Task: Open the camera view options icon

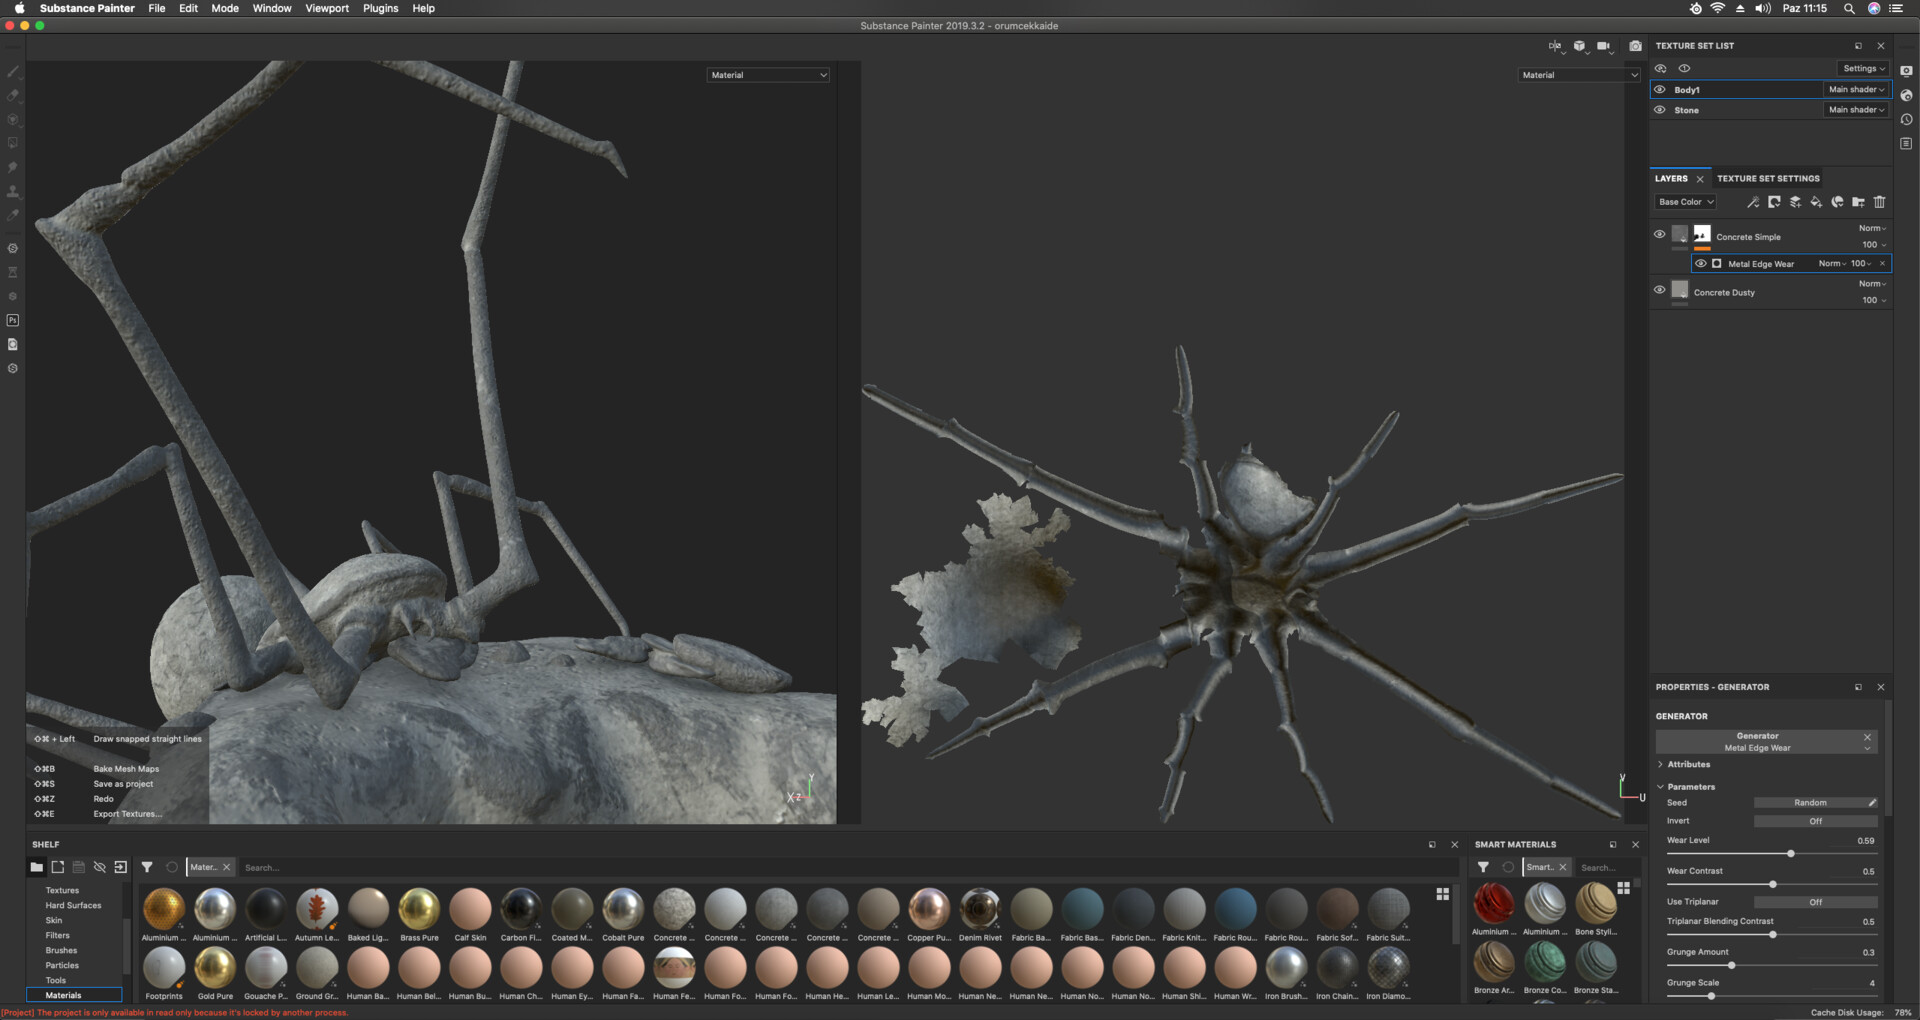Action: 1605,46
